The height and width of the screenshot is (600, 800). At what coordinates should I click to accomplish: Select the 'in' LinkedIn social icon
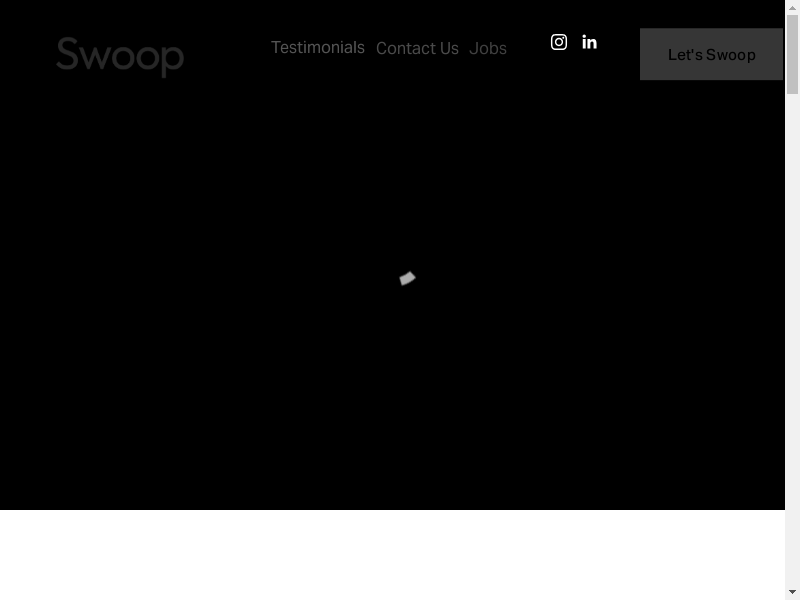(x=589, y=42)
